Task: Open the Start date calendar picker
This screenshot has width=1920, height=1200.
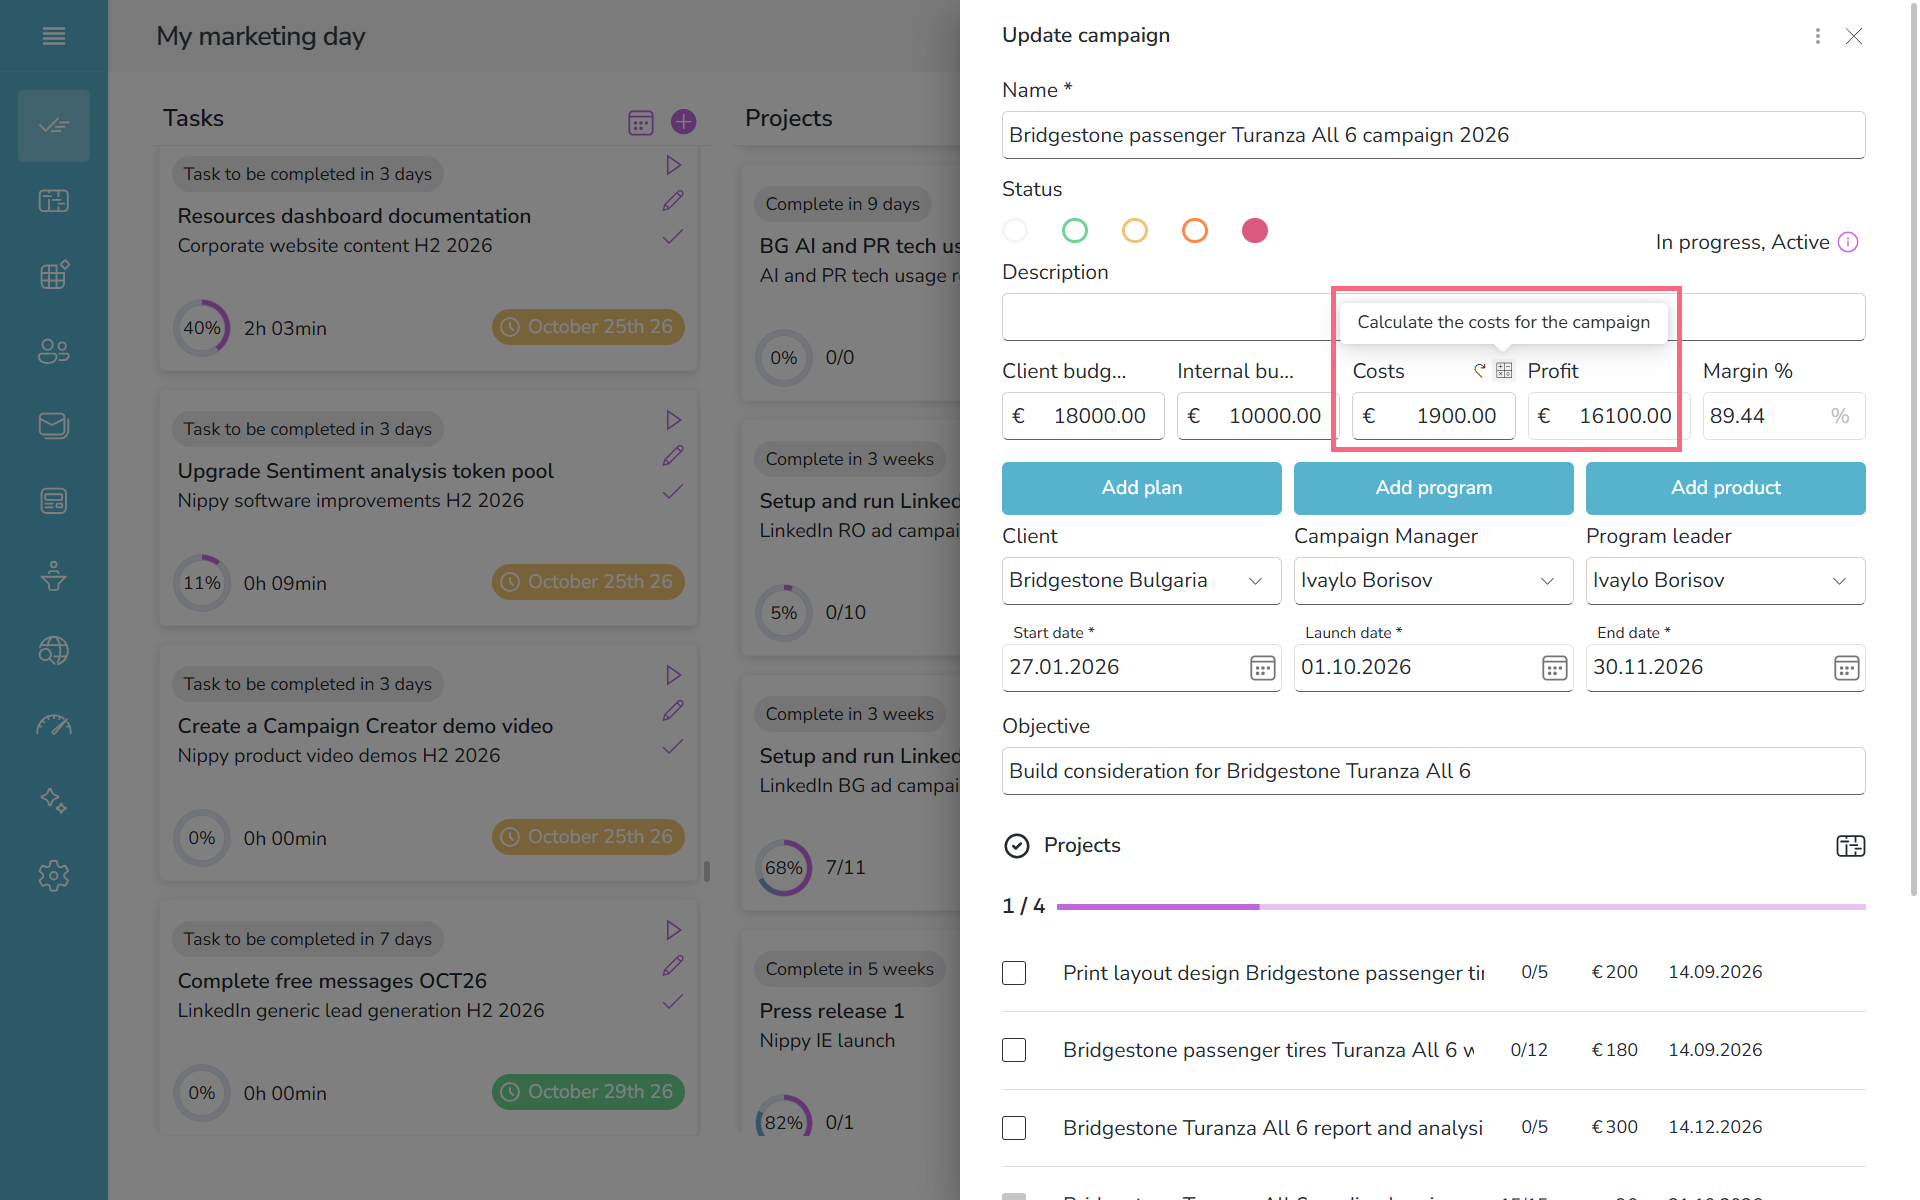Action: [1263, 668]
